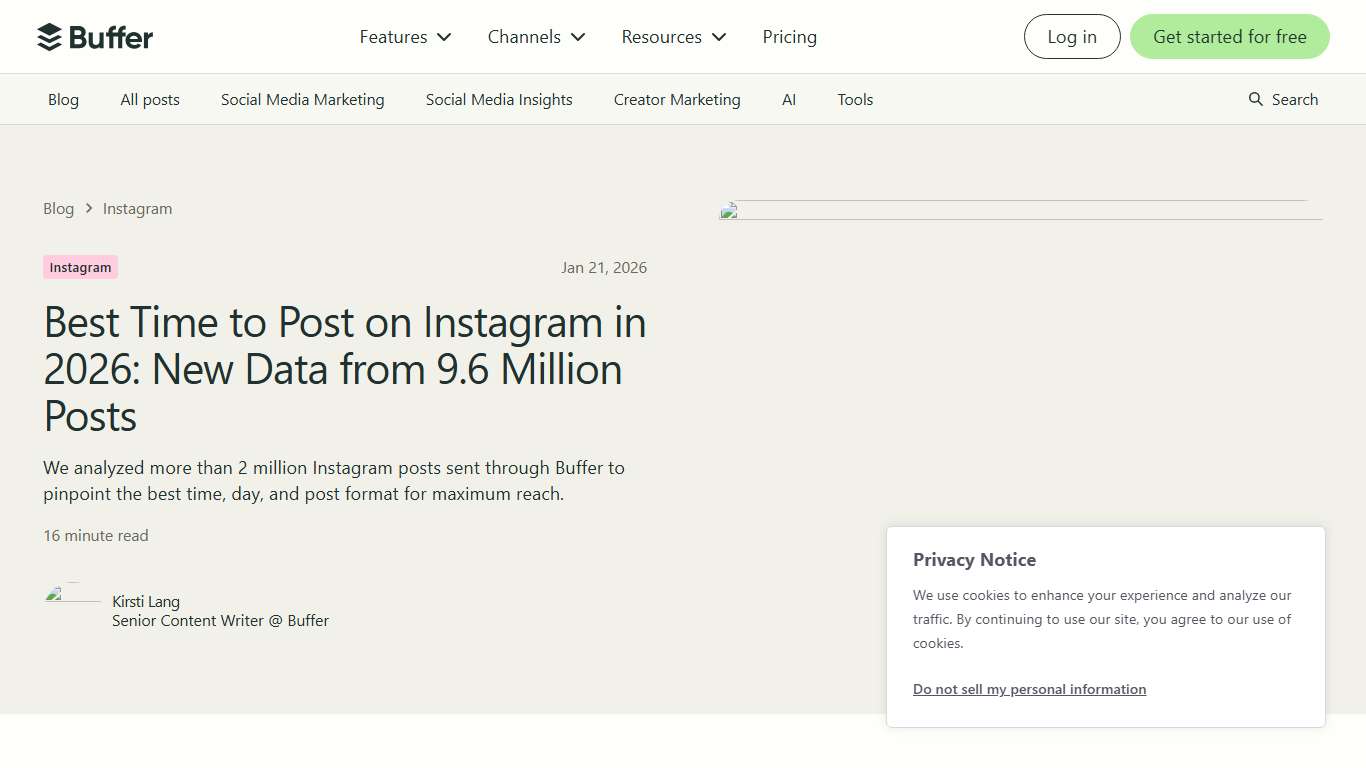1366x768 pixels.
Task: Open the Channels dropdown
Action: [x=535, y=36]
